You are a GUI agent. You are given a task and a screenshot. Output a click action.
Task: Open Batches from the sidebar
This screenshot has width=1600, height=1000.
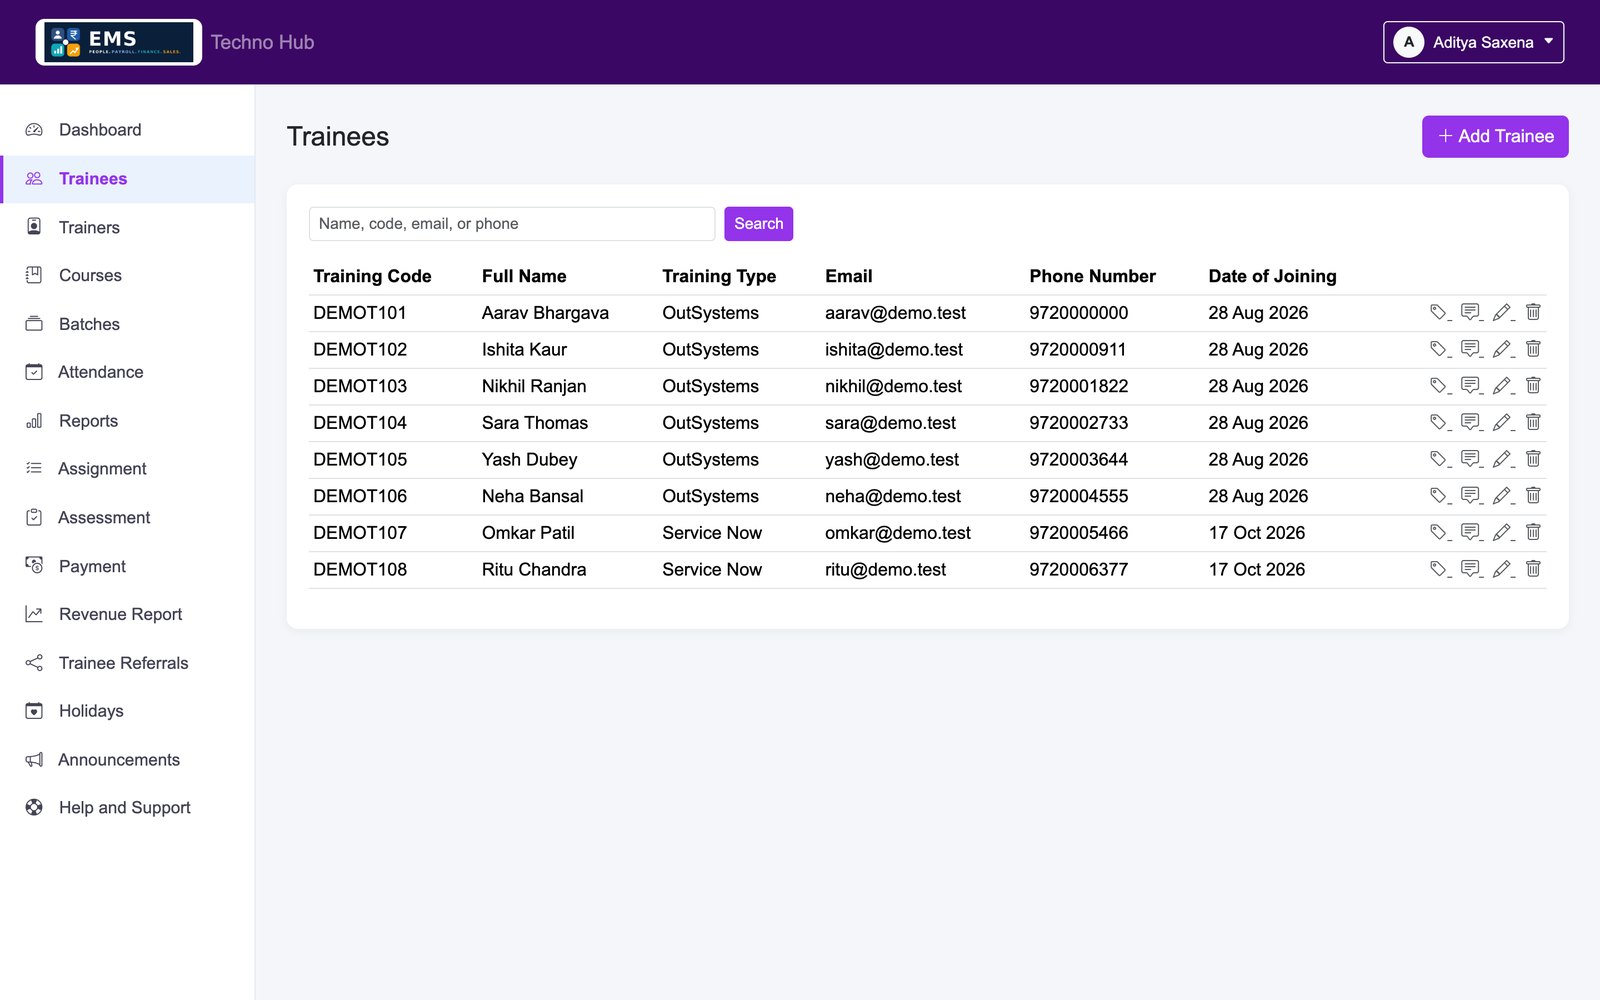coord(127,324)
